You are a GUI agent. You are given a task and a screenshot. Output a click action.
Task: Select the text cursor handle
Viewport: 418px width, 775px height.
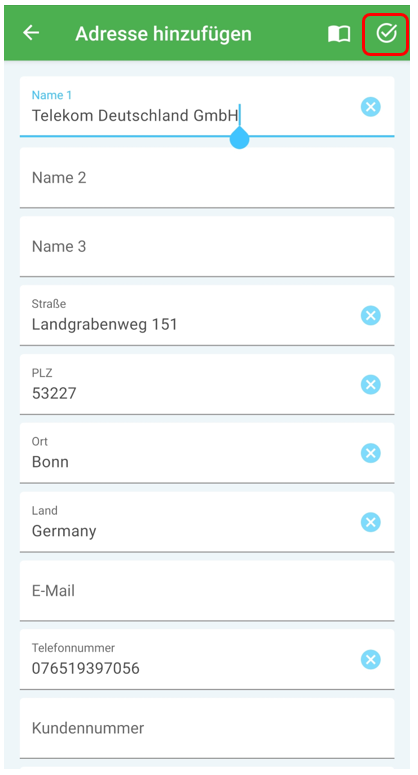coord(240,138)
